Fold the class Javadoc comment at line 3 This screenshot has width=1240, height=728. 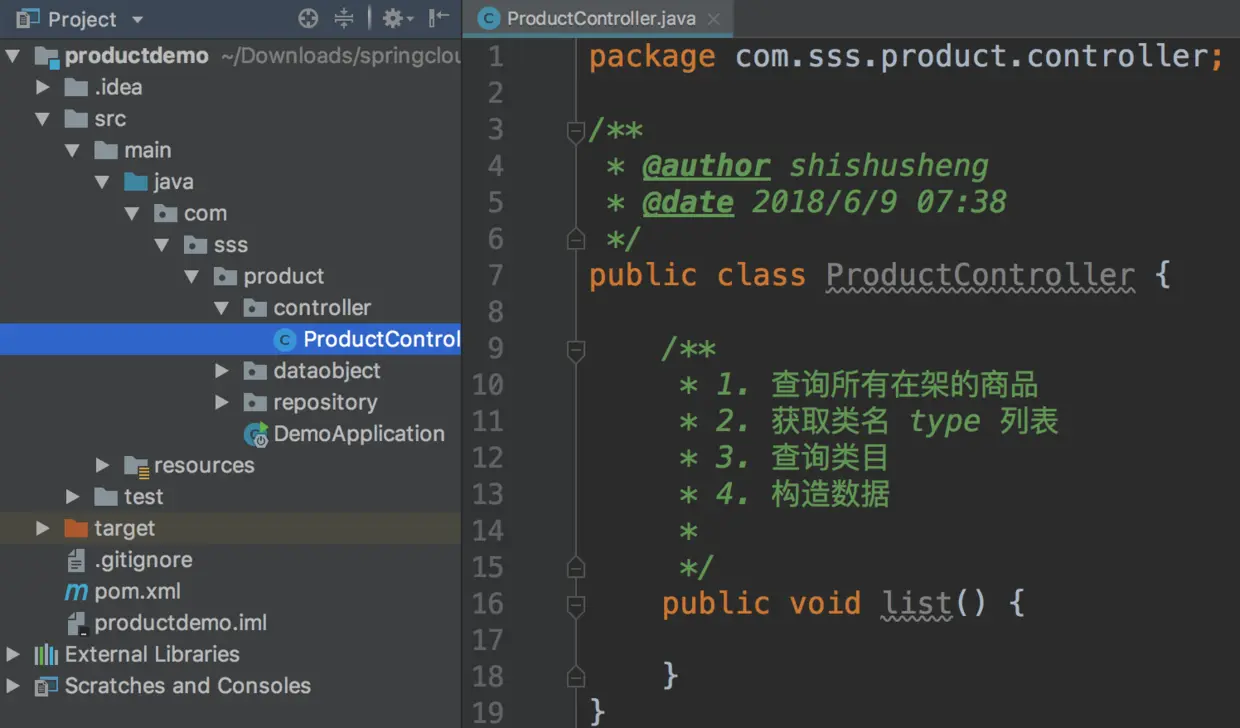click(x=575, y=130)
